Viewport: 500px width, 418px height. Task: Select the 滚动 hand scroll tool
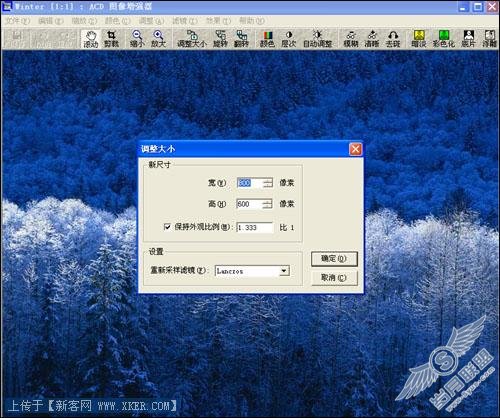pos(90,39)
